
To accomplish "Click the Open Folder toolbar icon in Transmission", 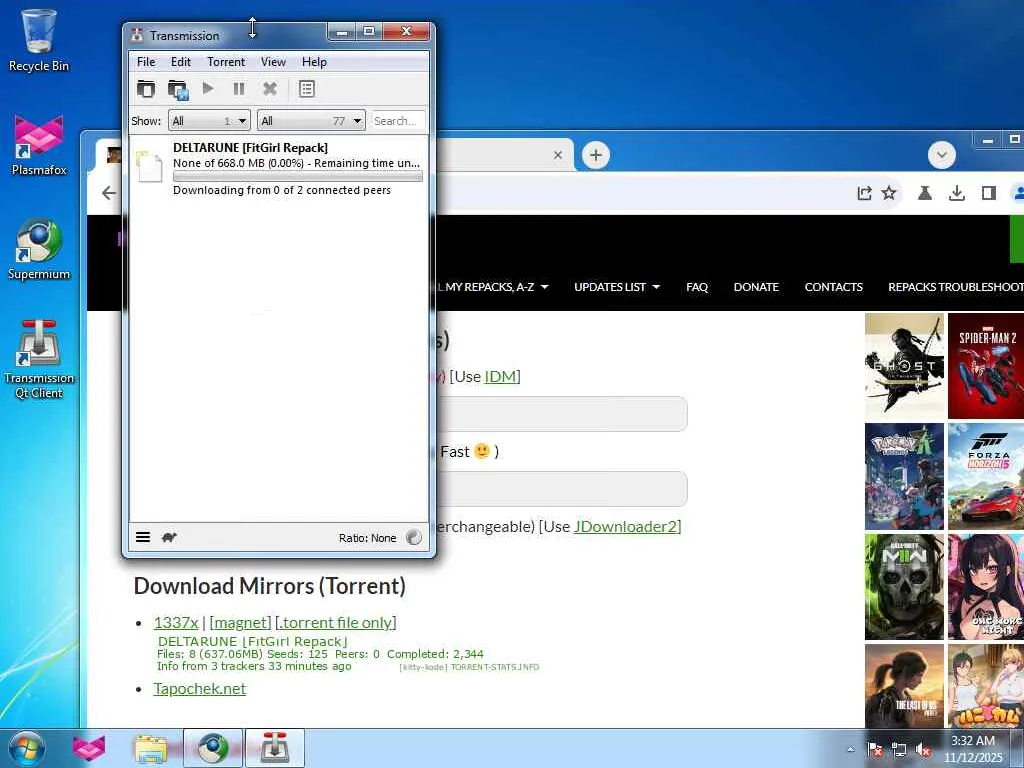I will (x=178, y=89).
